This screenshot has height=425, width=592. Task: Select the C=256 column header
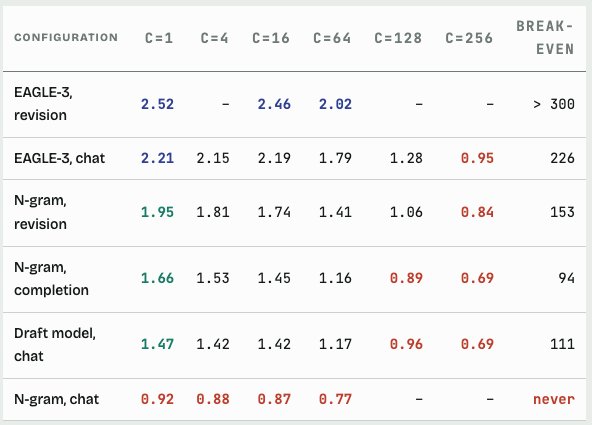coord(469,38)
